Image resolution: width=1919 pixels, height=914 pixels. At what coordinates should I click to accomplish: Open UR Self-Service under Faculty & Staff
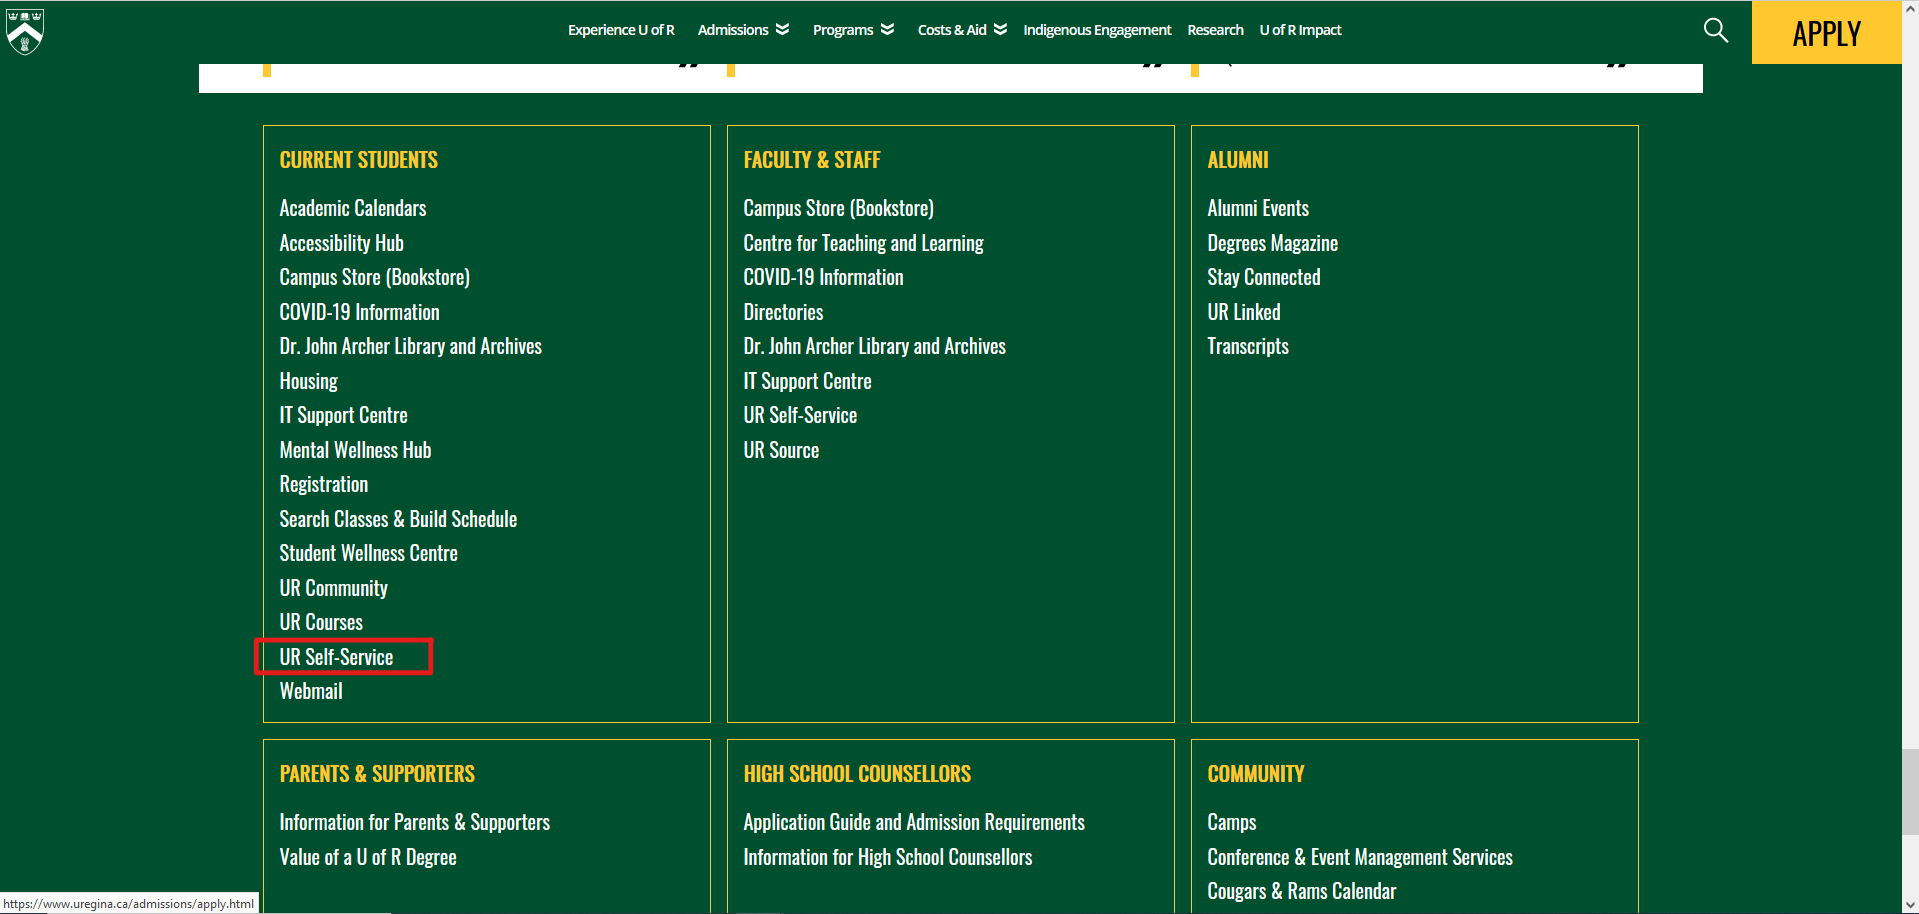point(801,415)
